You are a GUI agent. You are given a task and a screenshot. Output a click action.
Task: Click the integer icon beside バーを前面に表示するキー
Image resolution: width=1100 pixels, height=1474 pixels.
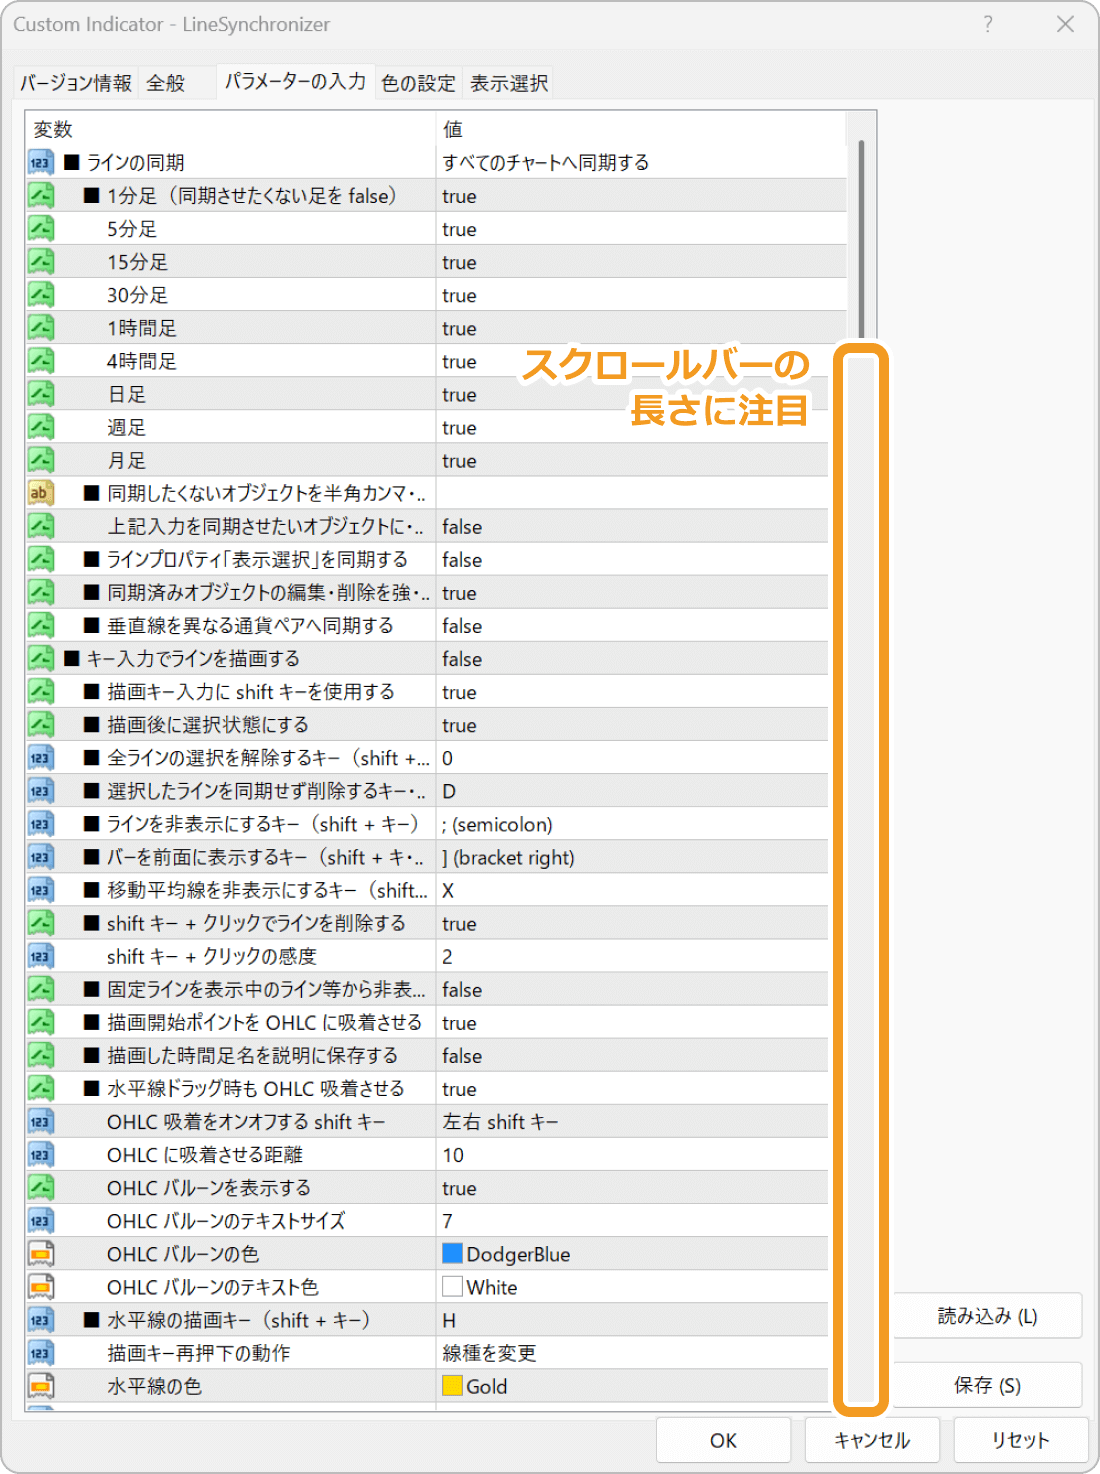point(40,856)
